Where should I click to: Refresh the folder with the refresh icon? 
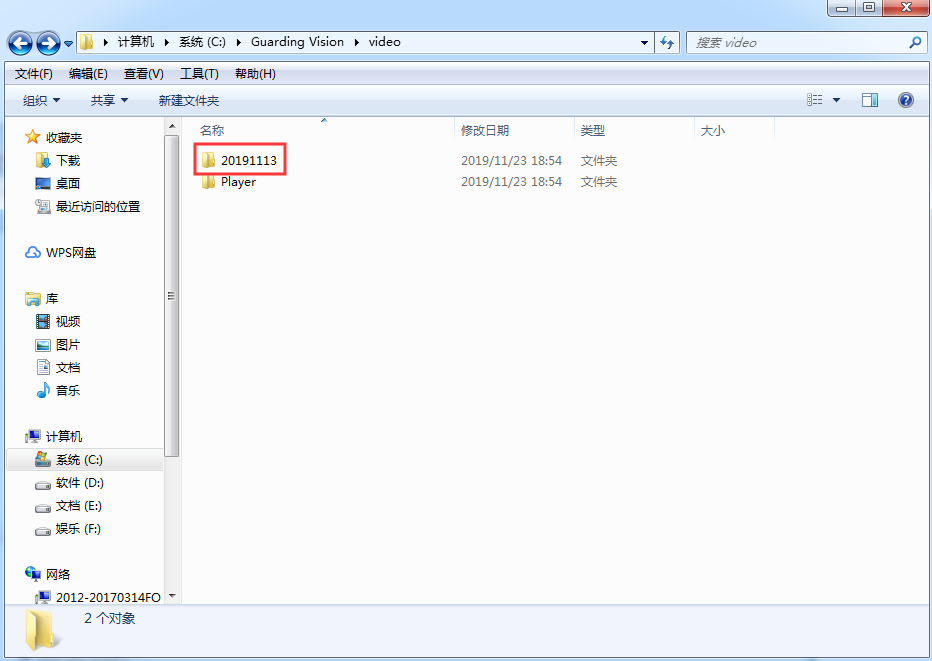pyautogui.click(x=667, y=43)
